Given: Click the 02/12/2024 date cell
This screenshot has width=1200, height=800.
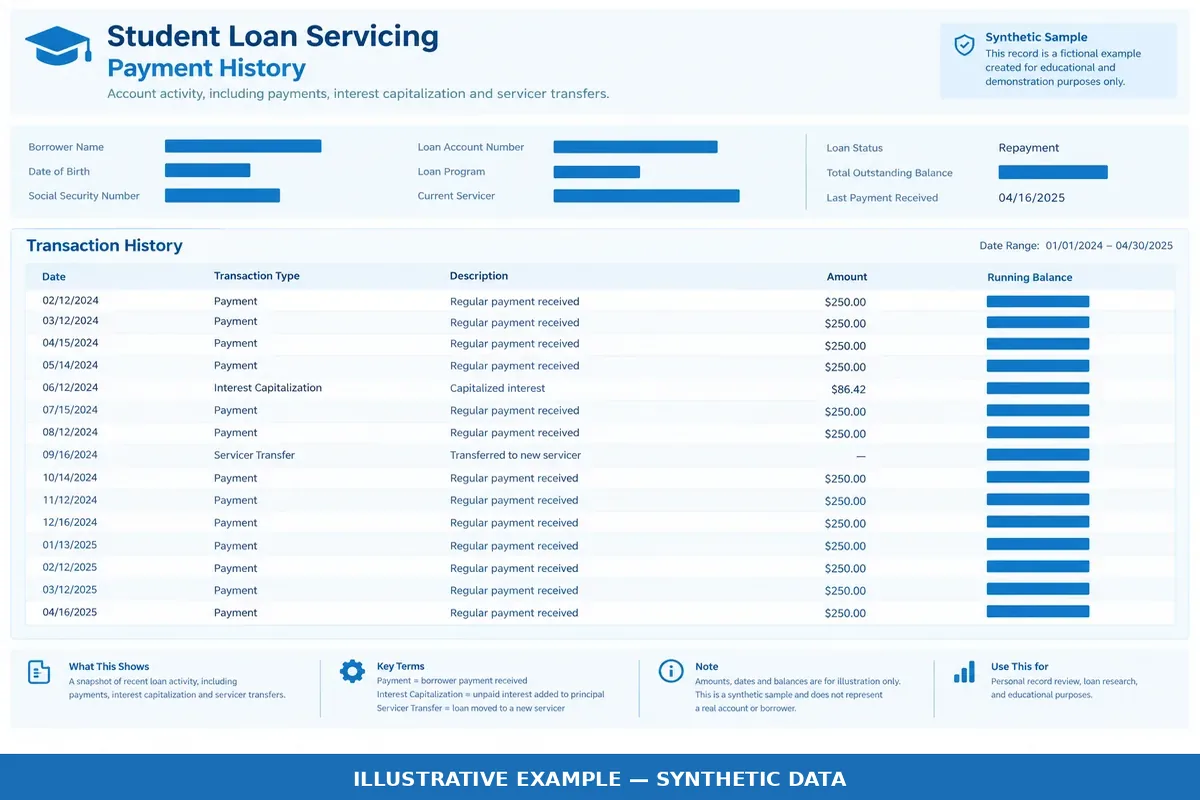Looking at the screenshot, I should click(x=70, y=300).
